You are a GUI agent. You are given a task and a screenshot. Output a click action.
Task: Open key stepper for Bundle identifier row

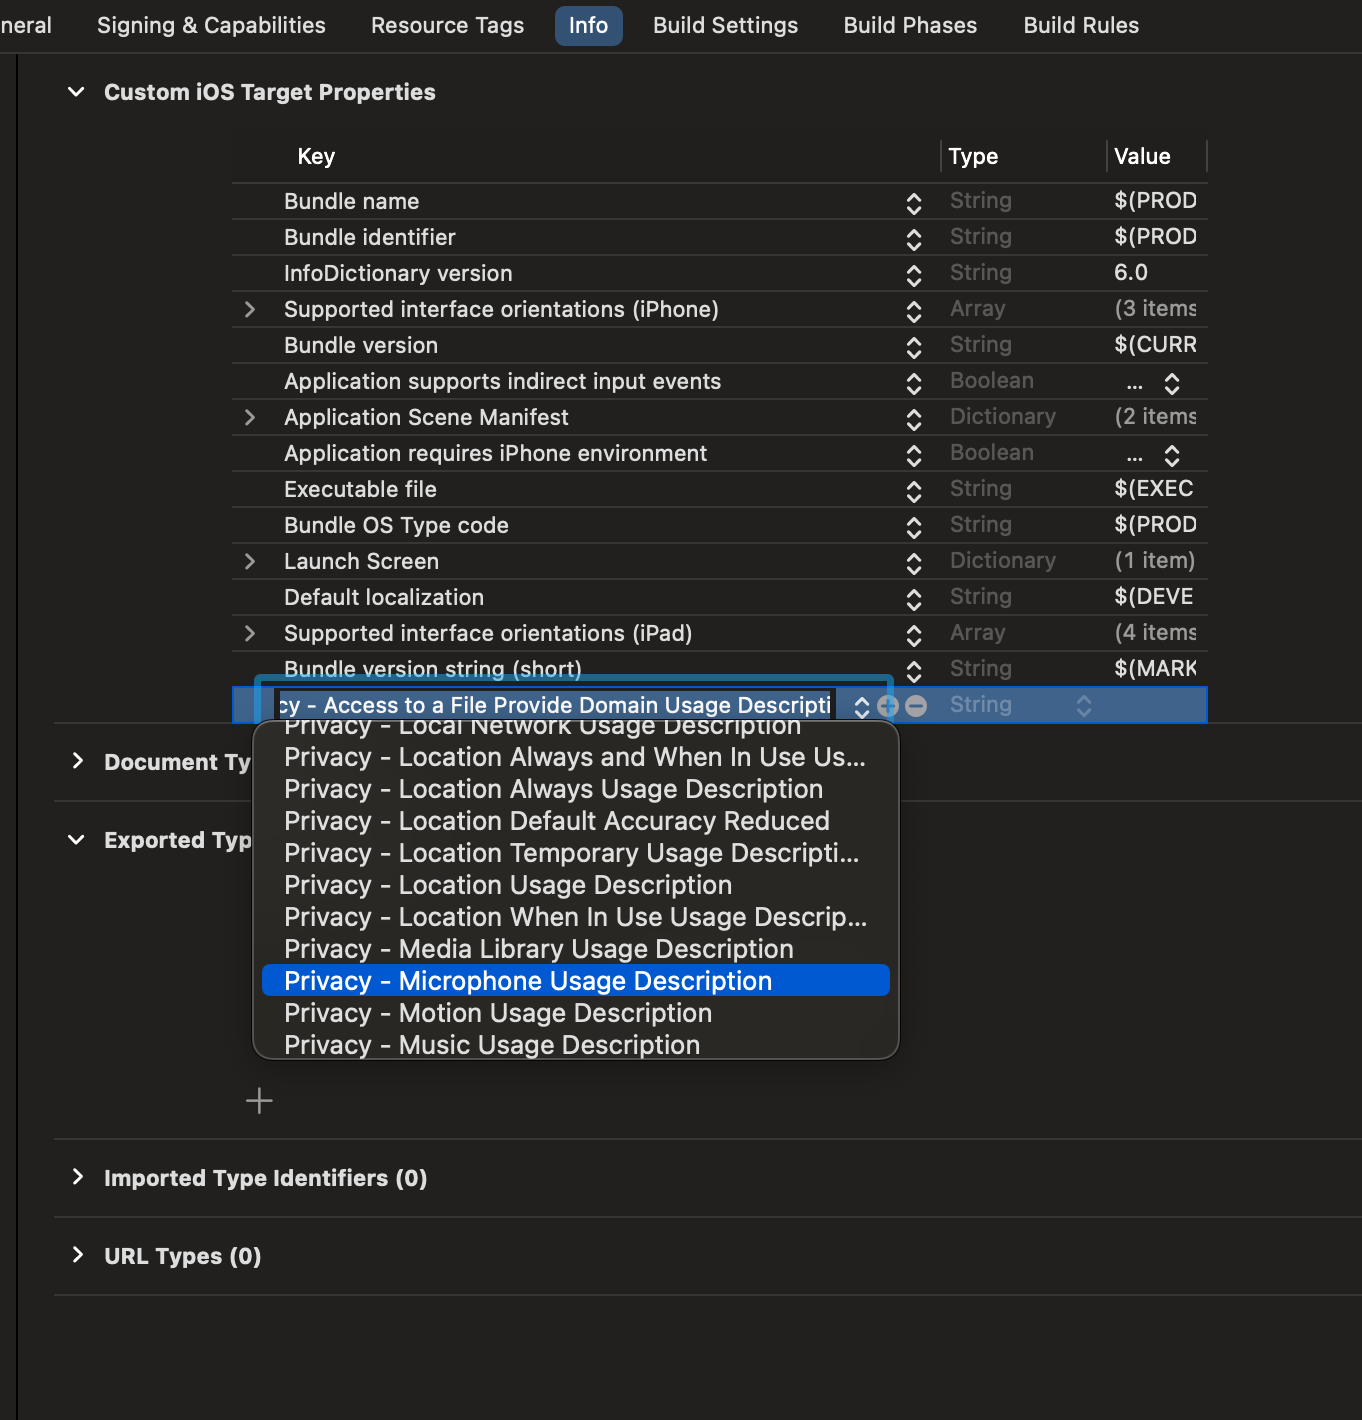click(x=914, y=239)
